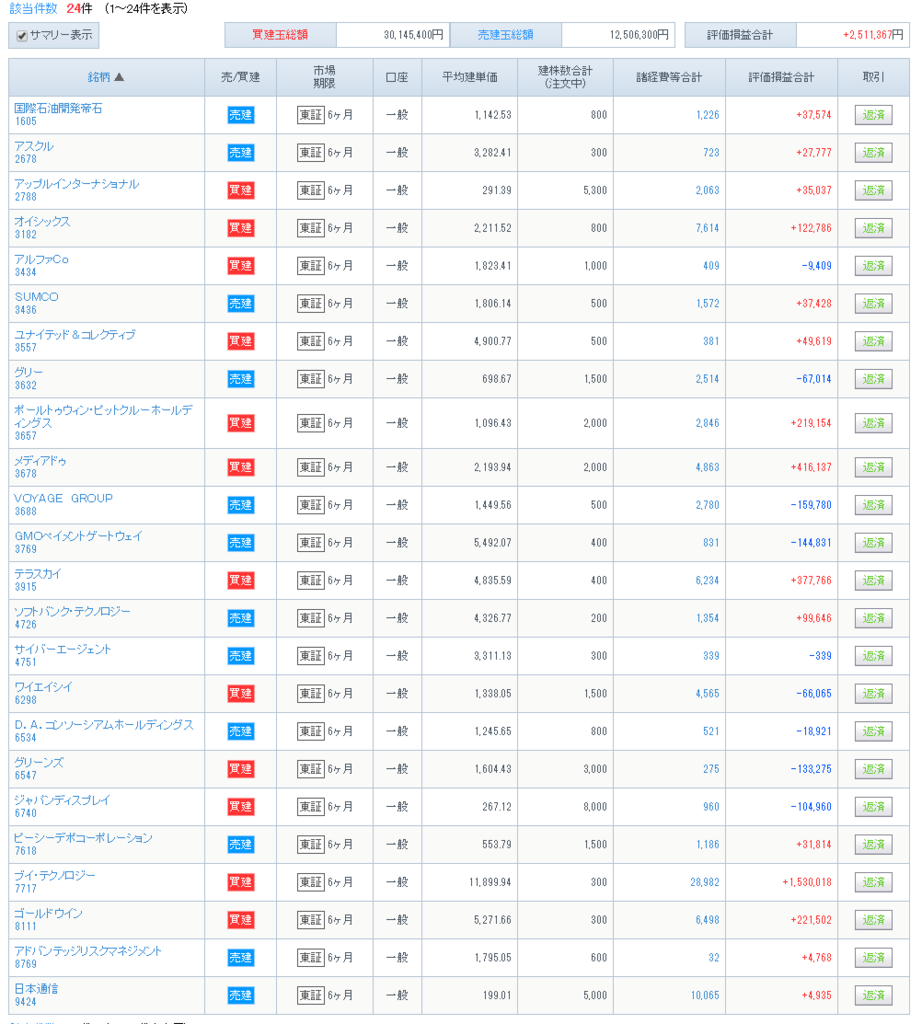Click 返済 button for テラスカイ row

pyautogui.click(x=873, y=581)
